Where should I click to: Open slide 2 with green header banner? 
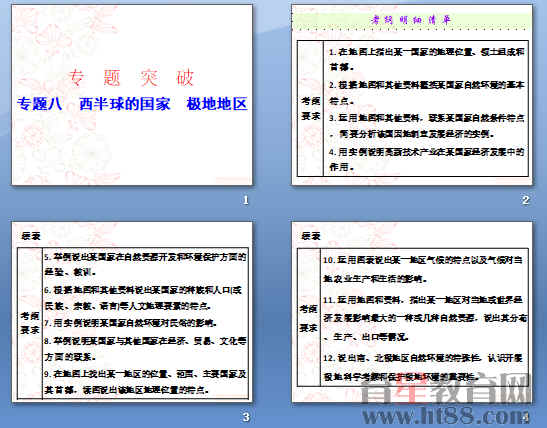[x=412, y=95]
